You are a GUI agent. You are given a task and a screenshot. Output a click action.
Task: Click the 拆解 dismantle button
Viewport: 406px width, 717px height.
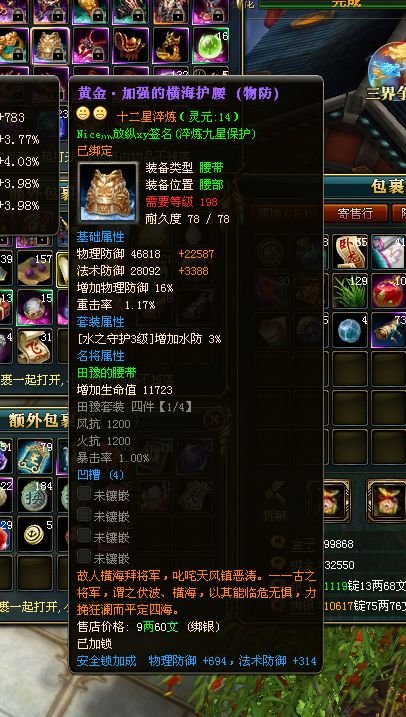pos(274,502)
